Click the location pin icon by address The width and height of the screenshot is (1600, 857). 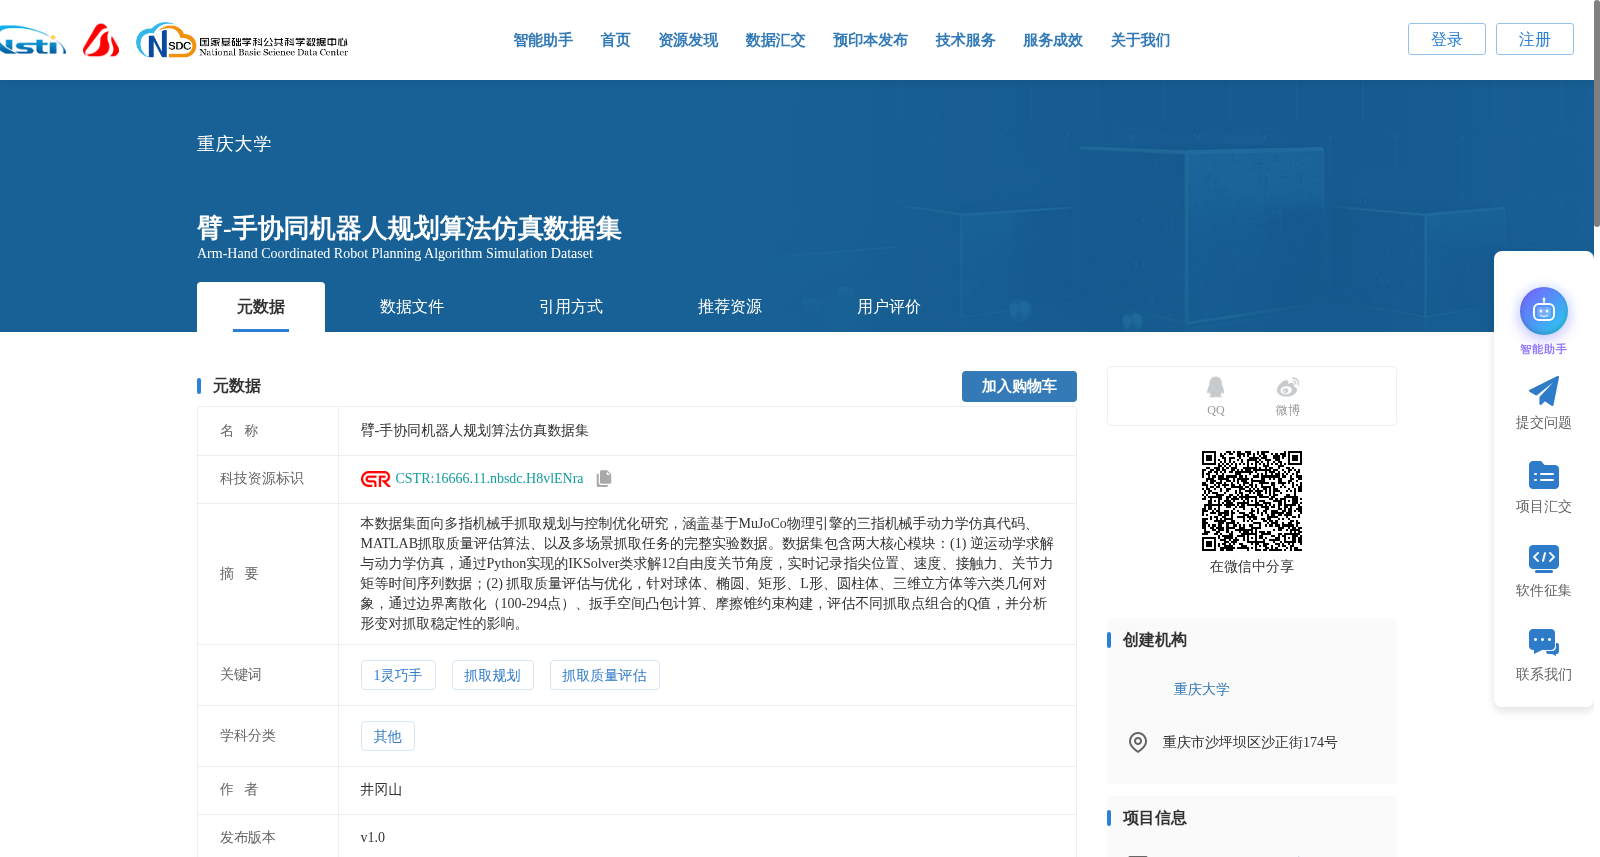coord(1138,742)
